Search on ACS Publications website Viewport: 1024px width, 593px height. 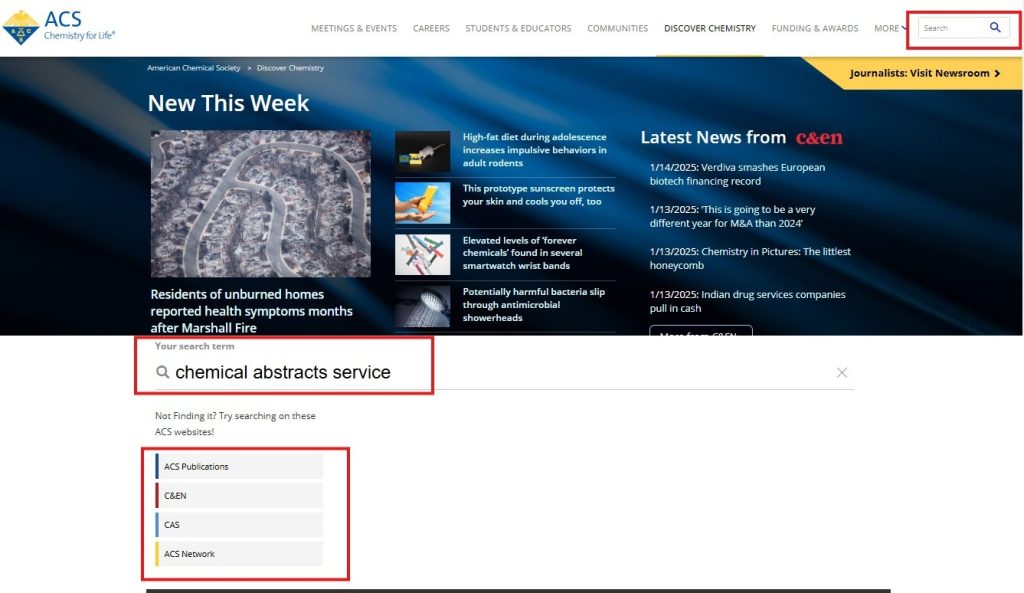[x=239, y=466]
